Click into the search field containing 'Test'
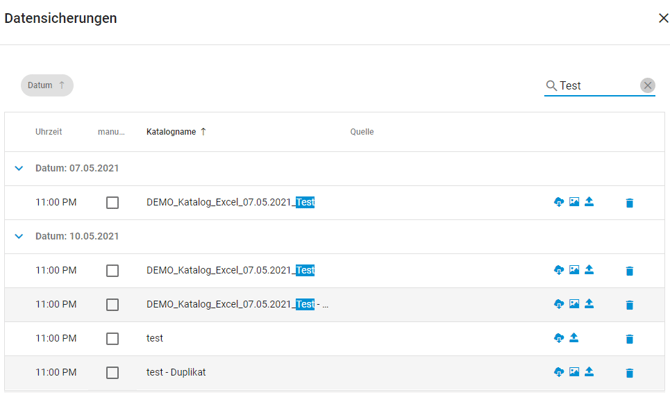 click(x=598, y=86)
